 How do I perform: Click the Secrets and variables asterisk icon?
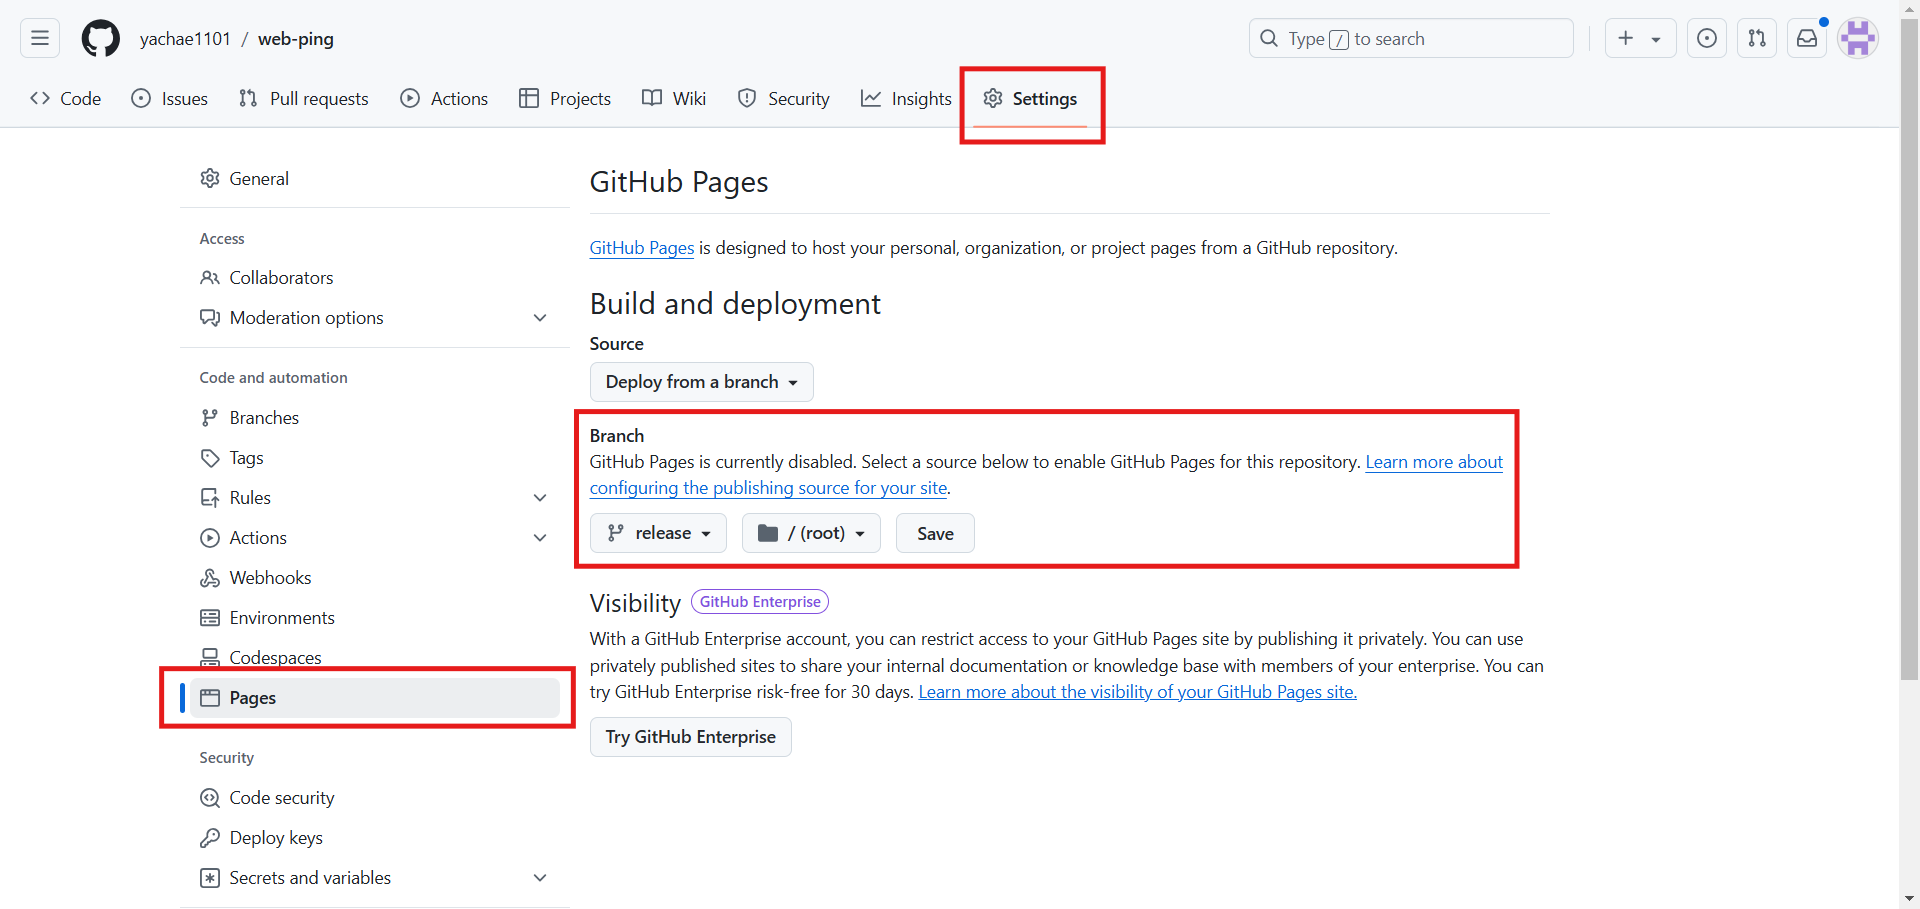point(210,878)
